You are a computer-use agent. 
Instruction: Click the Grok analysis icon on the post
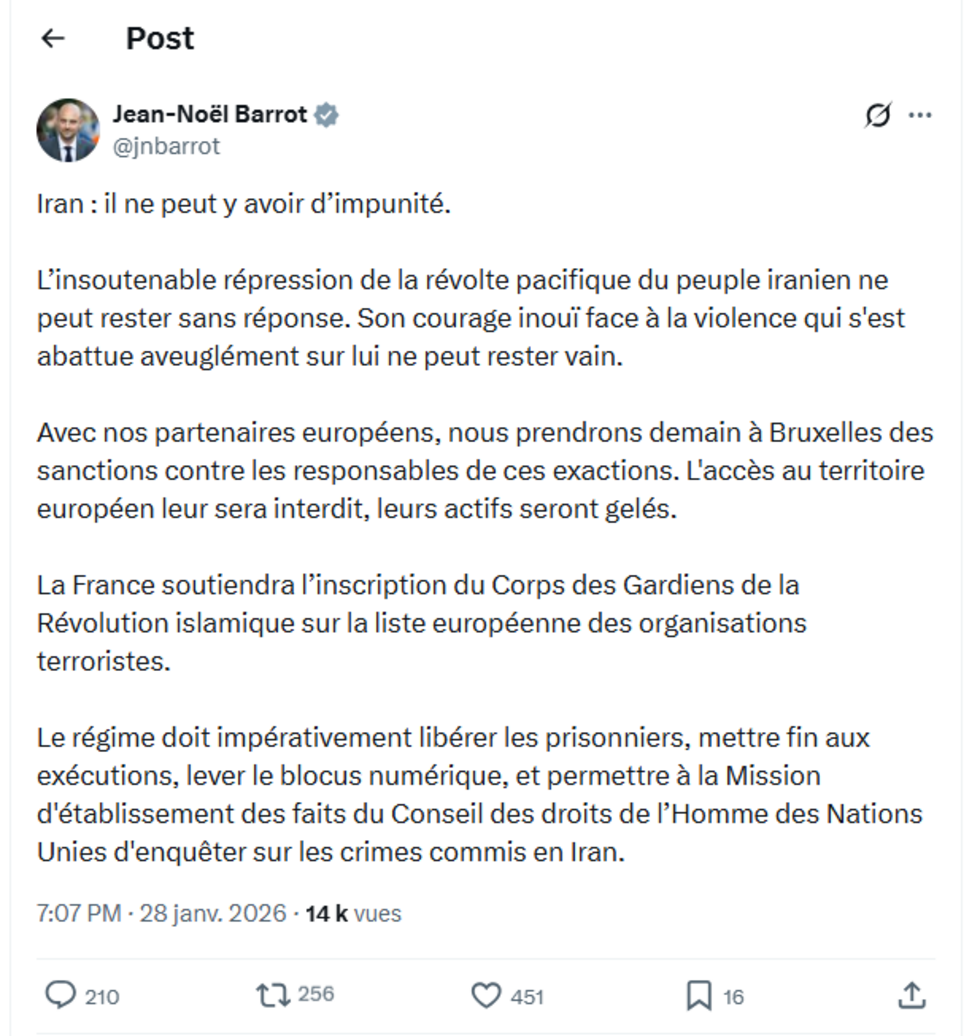click(x=876, y=116)
